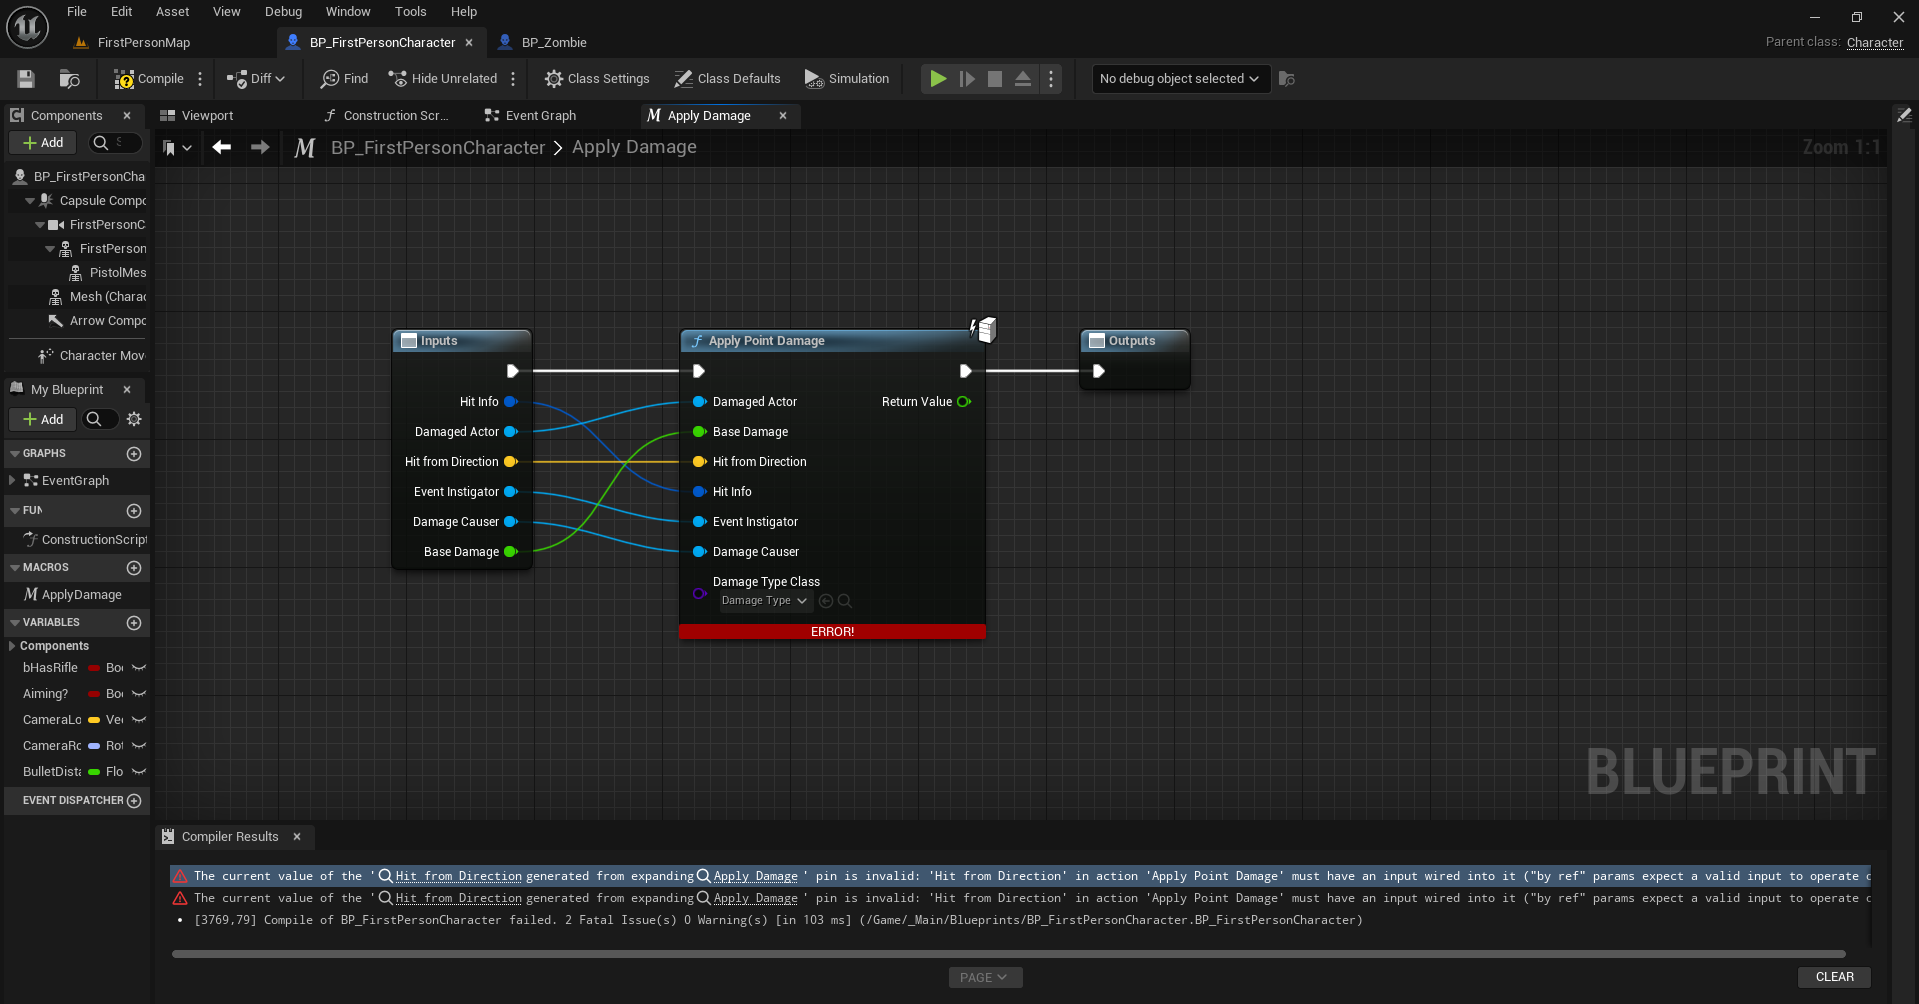Open the Damage Type class dropdown
The height and width of the screenshot is (1004, 1919).
765,601
